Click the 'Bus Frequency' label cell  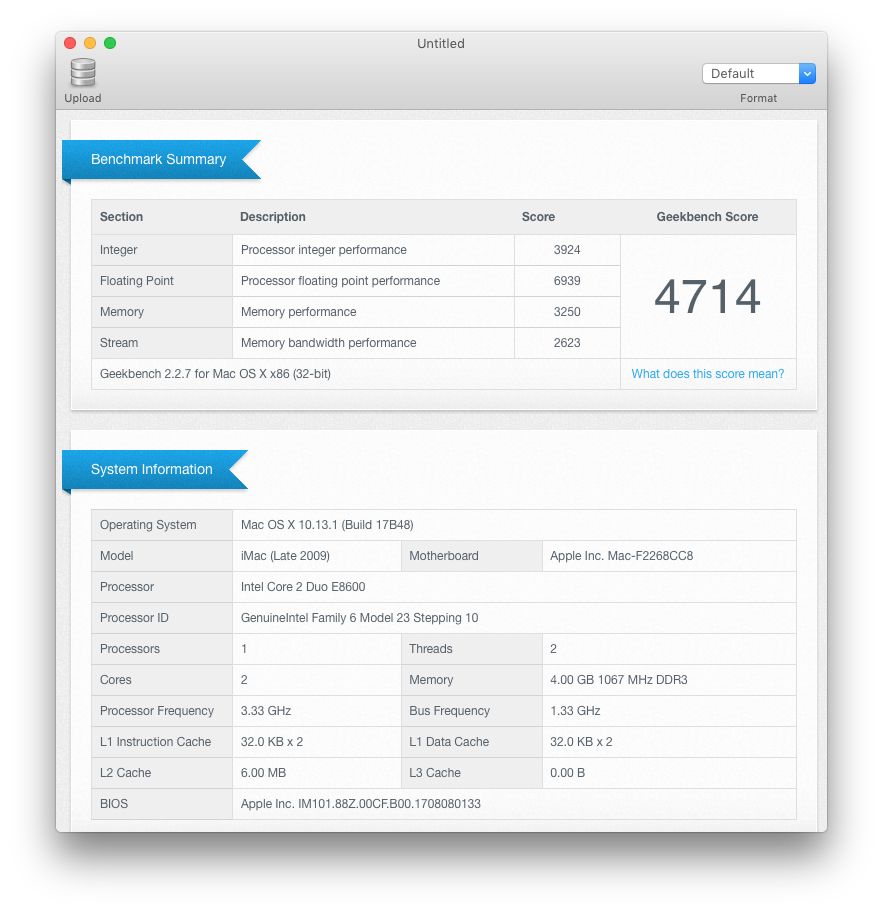click(472, 711)
